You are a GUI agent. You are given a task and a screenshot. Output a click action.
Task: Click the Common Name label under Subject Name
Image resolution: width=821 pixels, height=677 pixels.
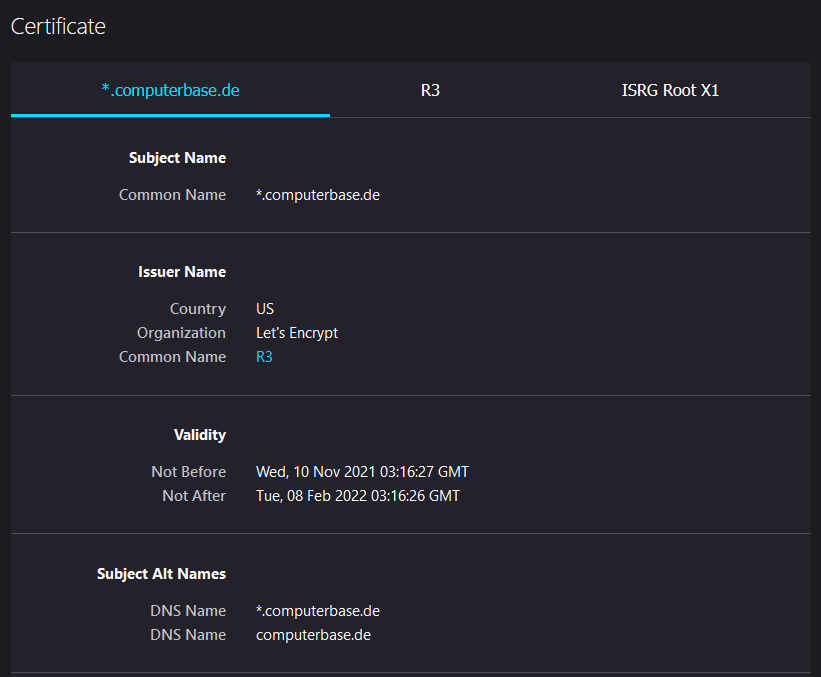click(x=172, y=195)
